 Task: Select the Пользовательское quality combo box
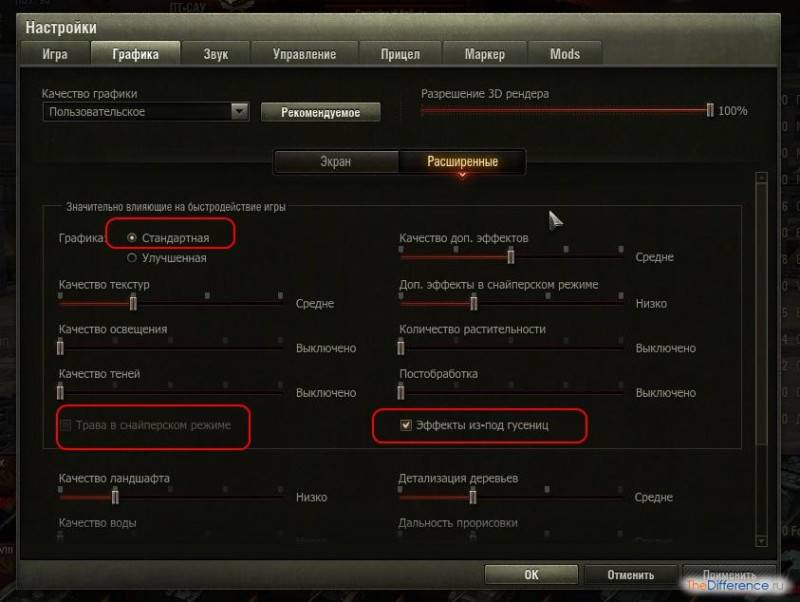point(146,112)
